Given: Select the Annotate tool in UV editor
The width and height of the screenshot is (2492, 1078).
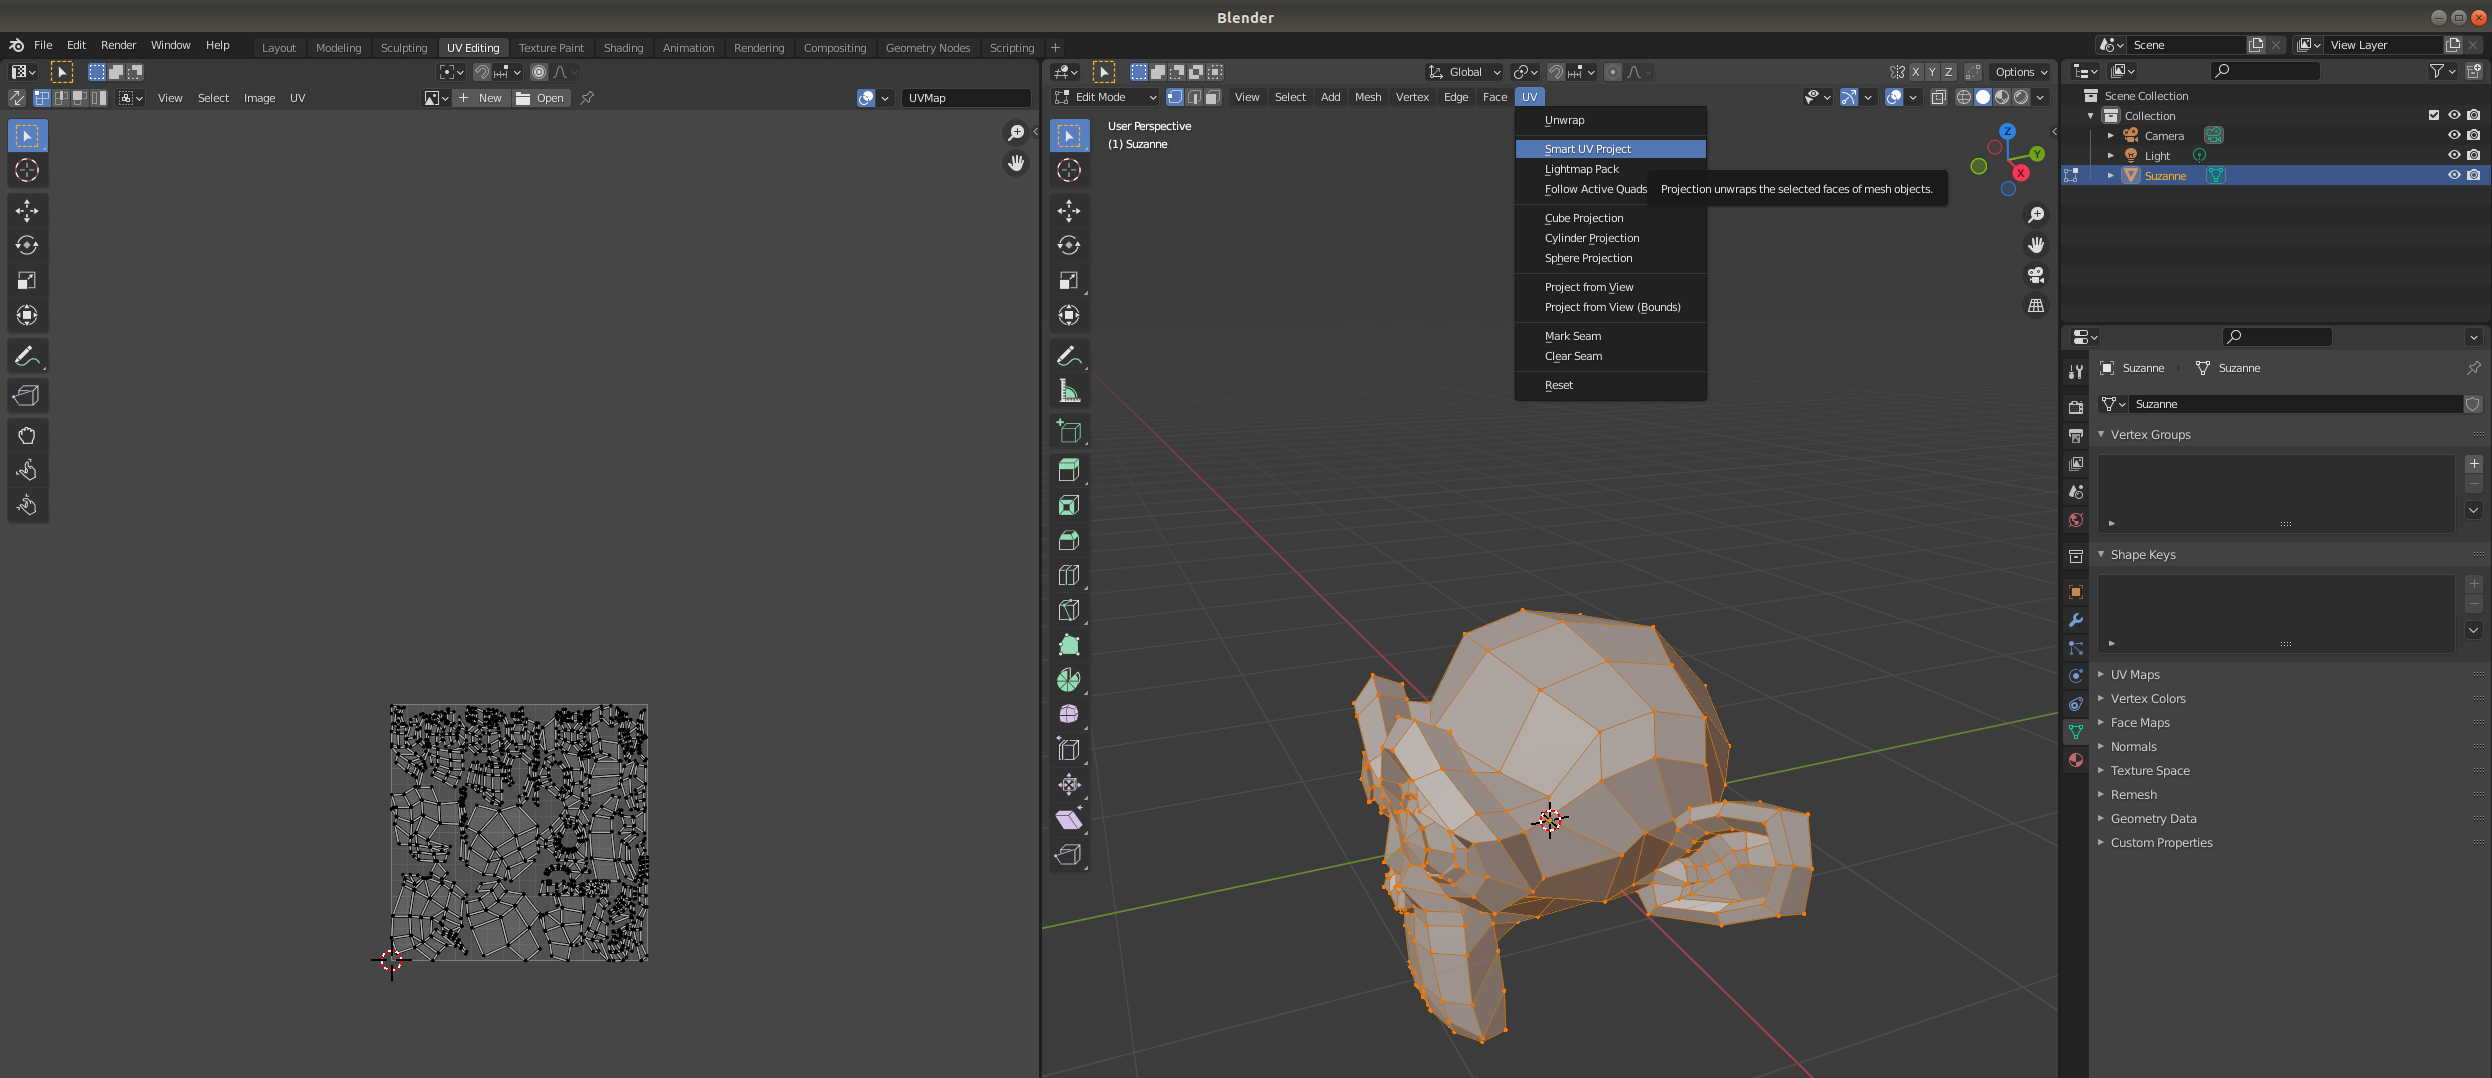Looking at the screenshot, I should point(27,356).
